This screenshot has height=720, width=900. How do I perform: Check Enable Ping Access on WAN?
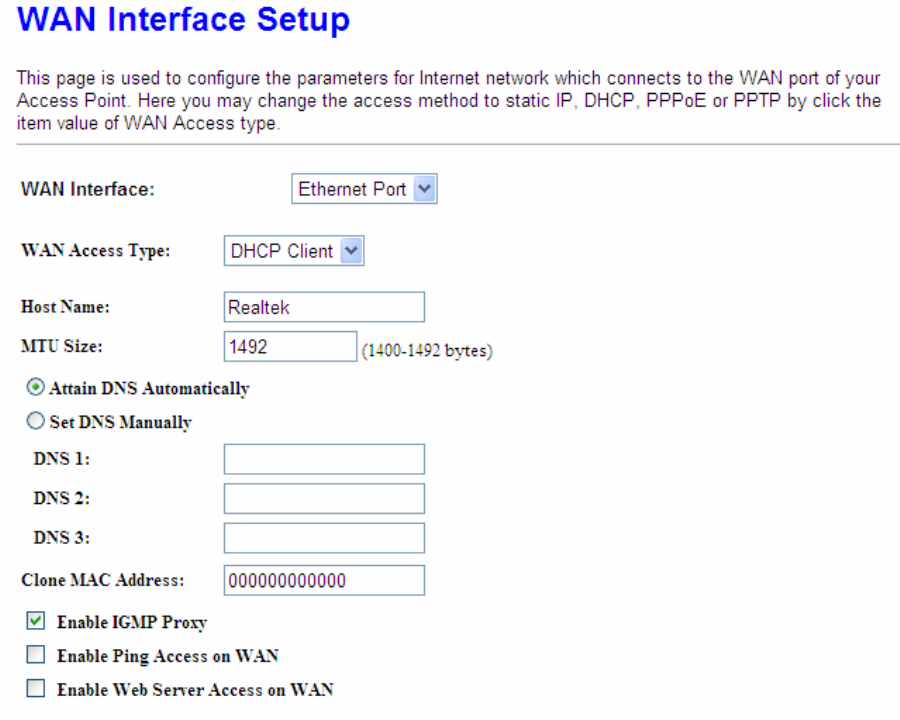(x=36, y=655)
